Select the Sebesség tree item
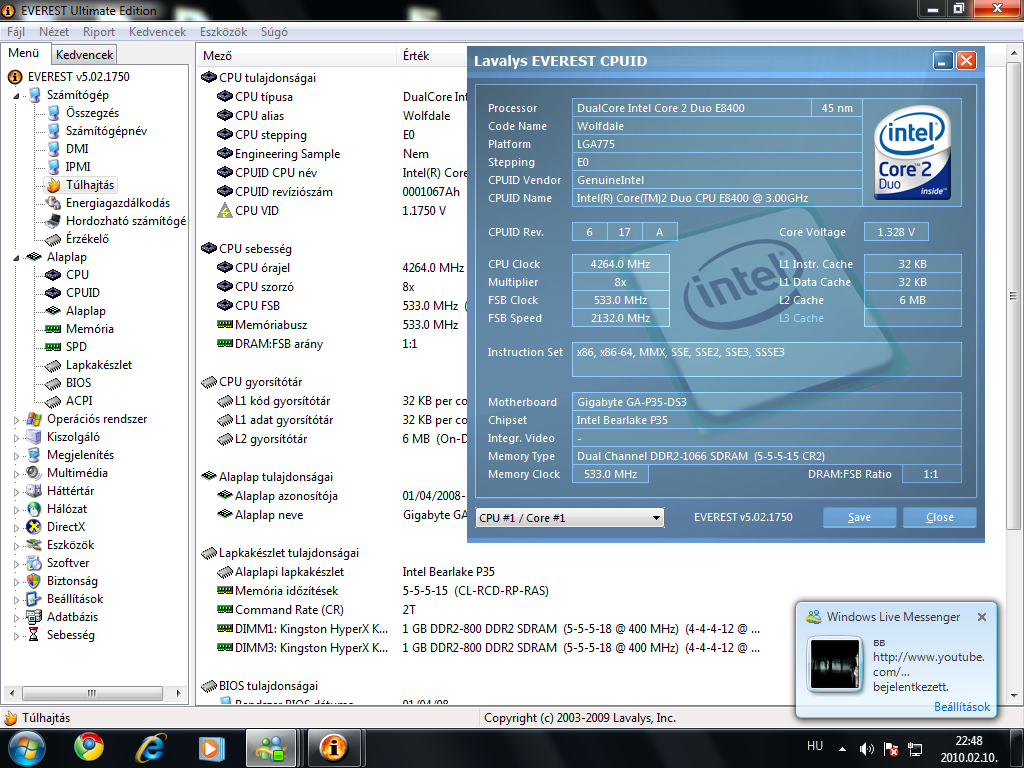 pyautogui.click(x=71, y=635)
